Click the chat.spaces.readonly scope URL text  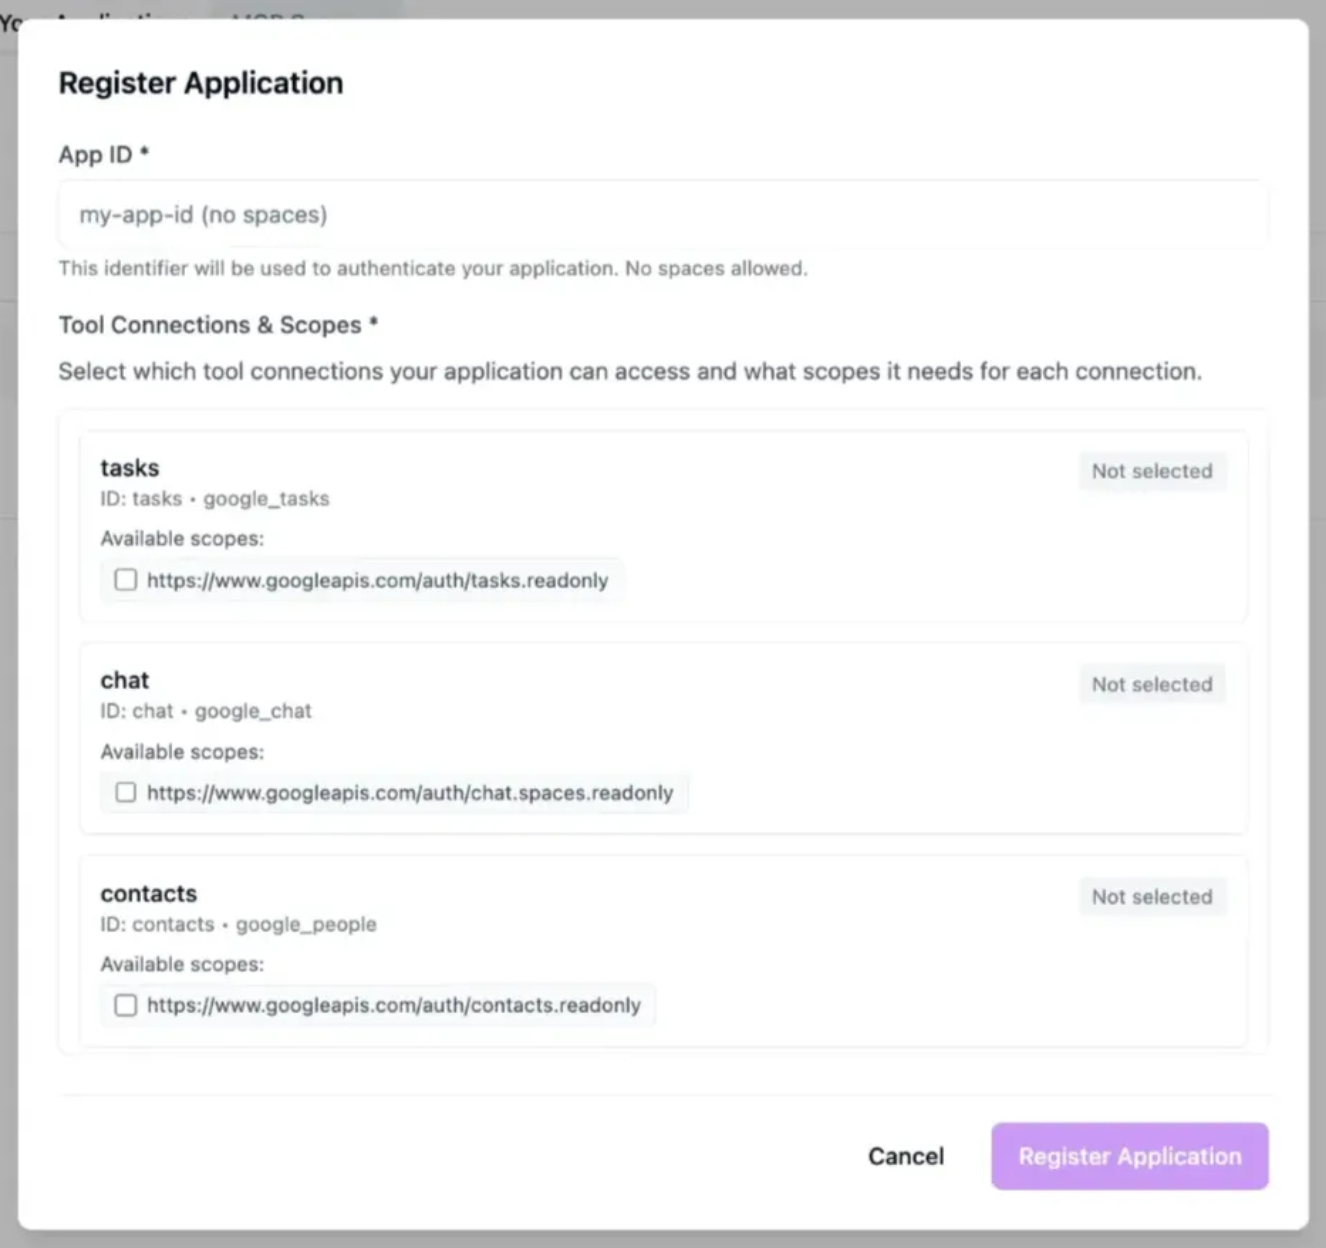tap(410, 793)
